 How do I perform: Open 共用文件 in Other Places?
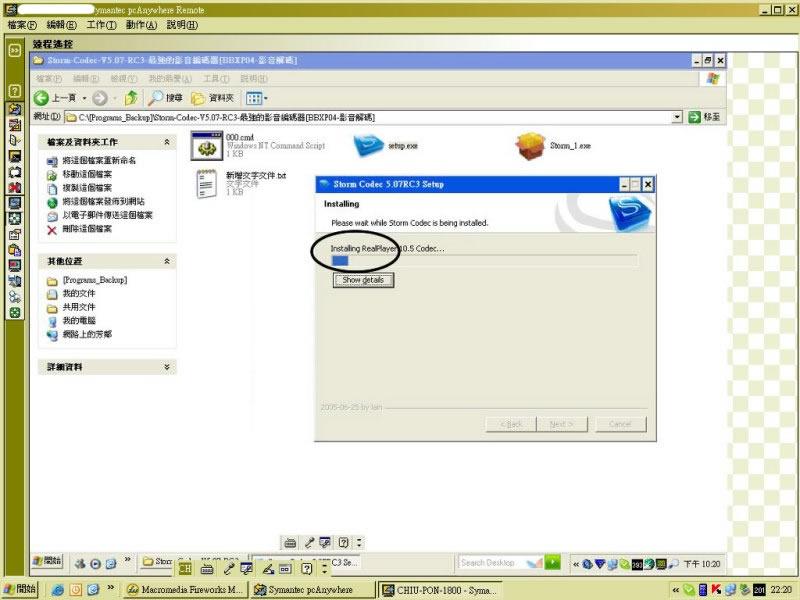click(79, 307)
